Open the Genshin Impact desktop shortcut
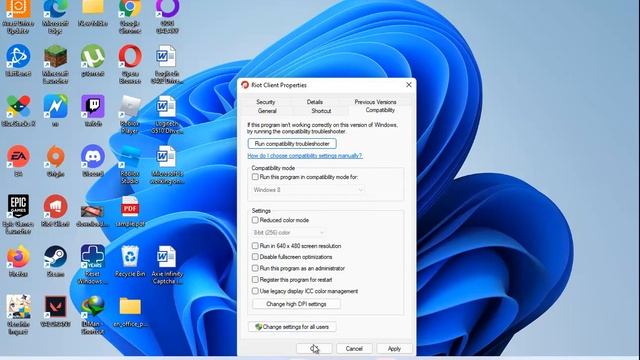 [18, 307]
